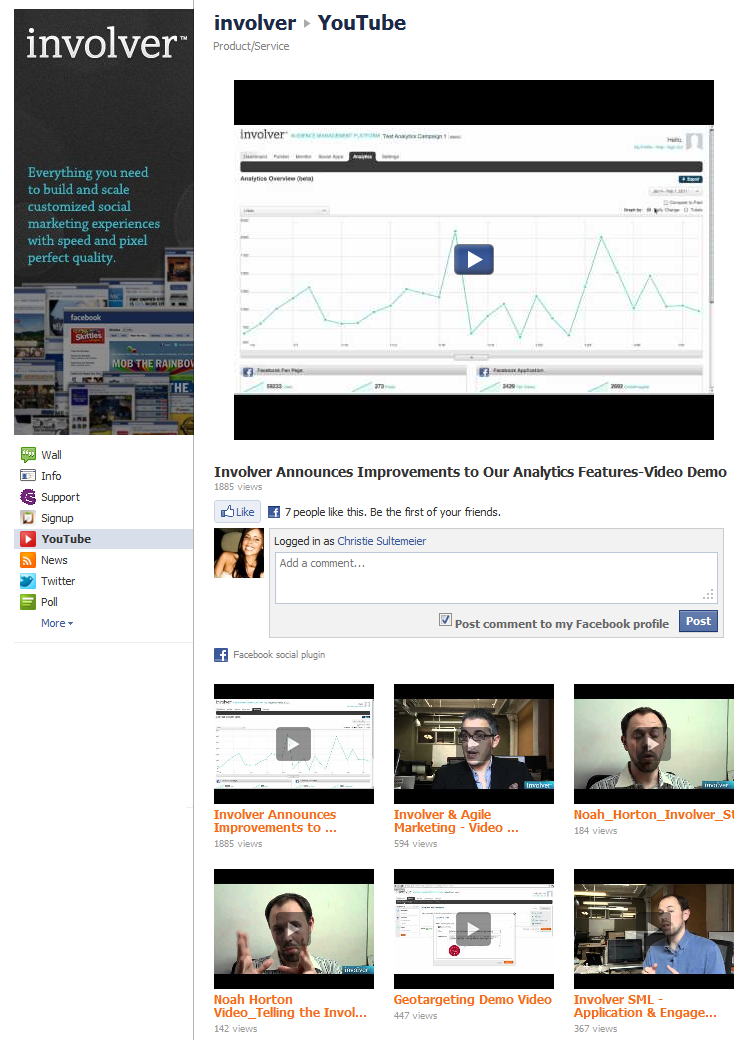The width and height of the screenshot is (742, 1040).
Task: Click the orange News RSS icon
Action: click(28, 560)
